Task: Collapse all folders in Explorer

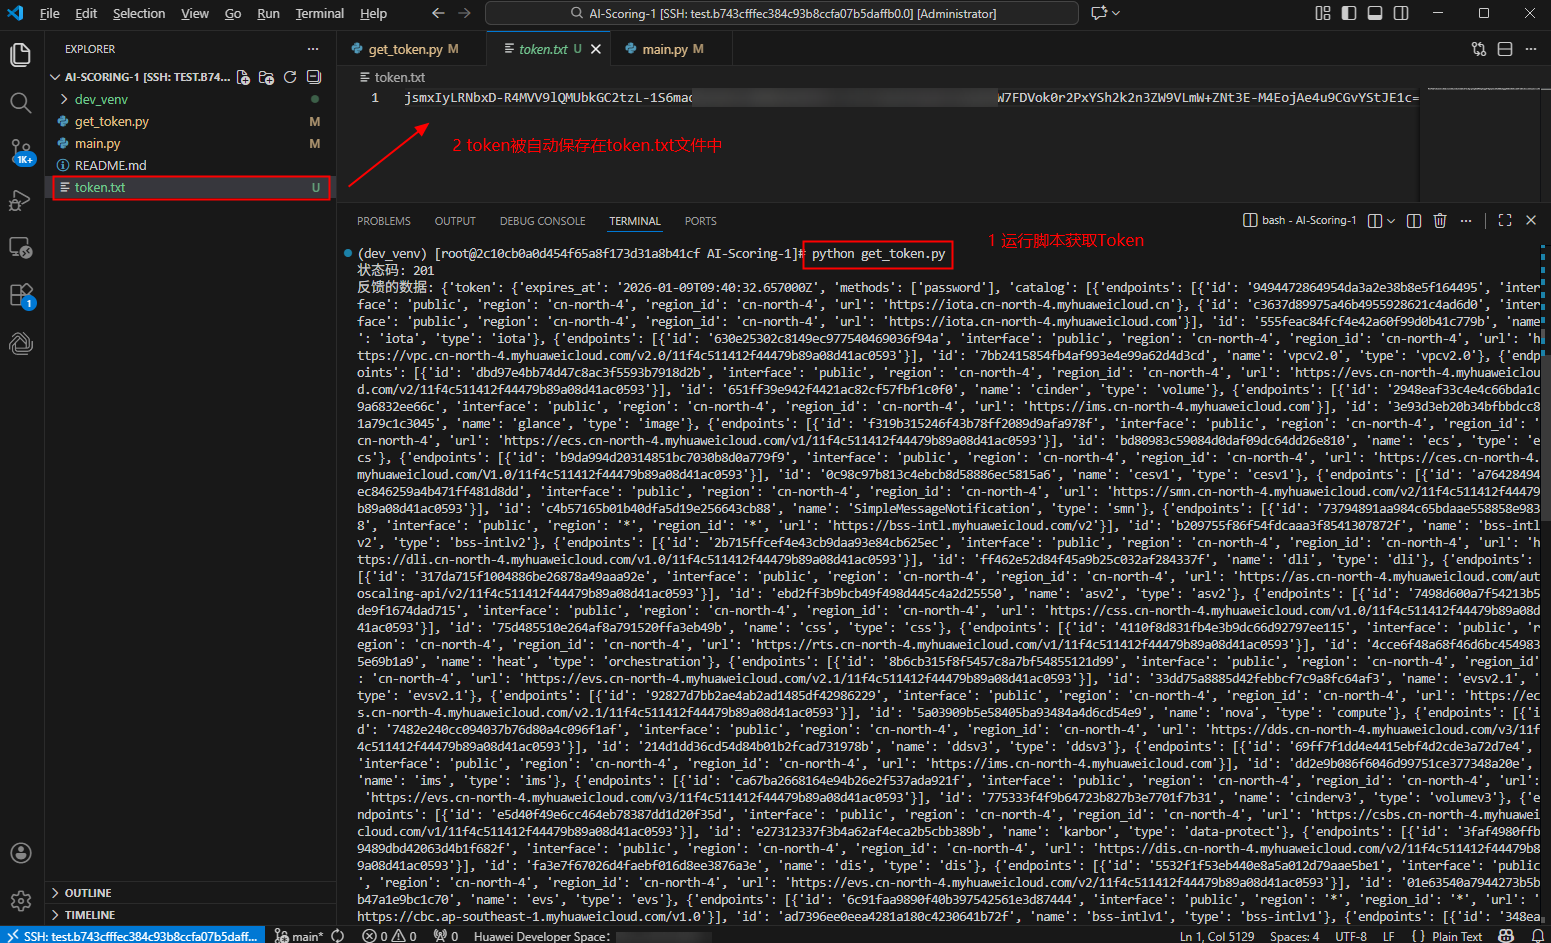Action: click(x=314, y=77)
